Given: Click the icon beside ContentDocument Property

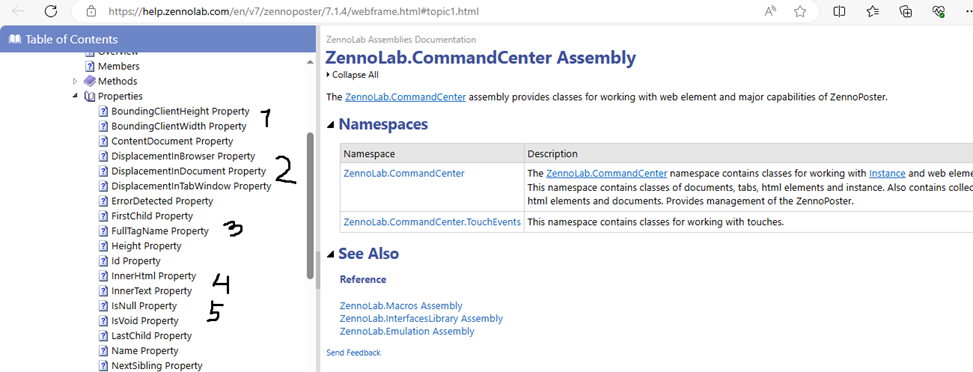Looking at the screenshot, I should pos(104,142).
